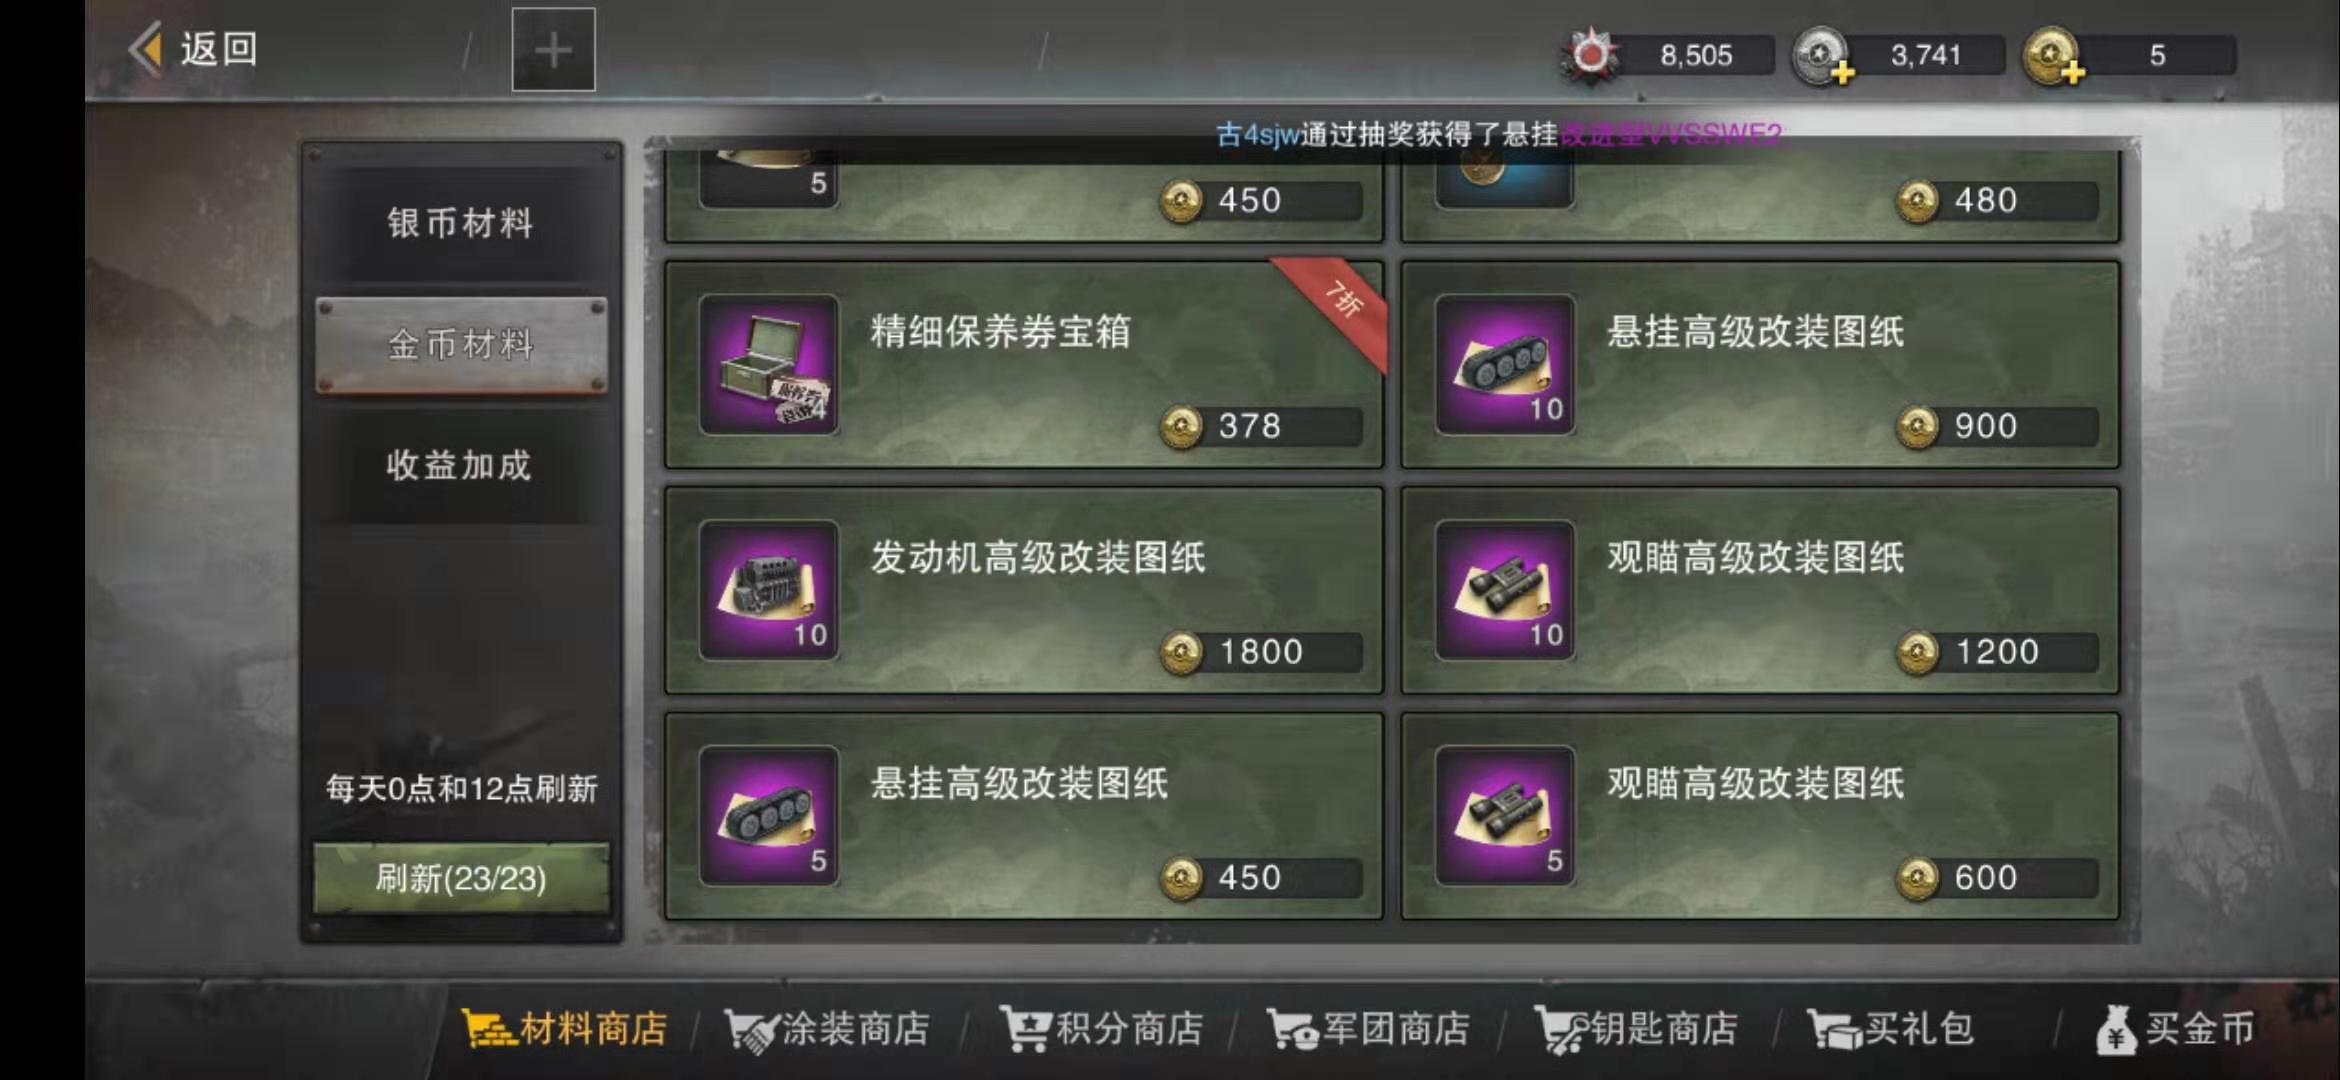Open the 钥匙商店

coord(1636,1029)
